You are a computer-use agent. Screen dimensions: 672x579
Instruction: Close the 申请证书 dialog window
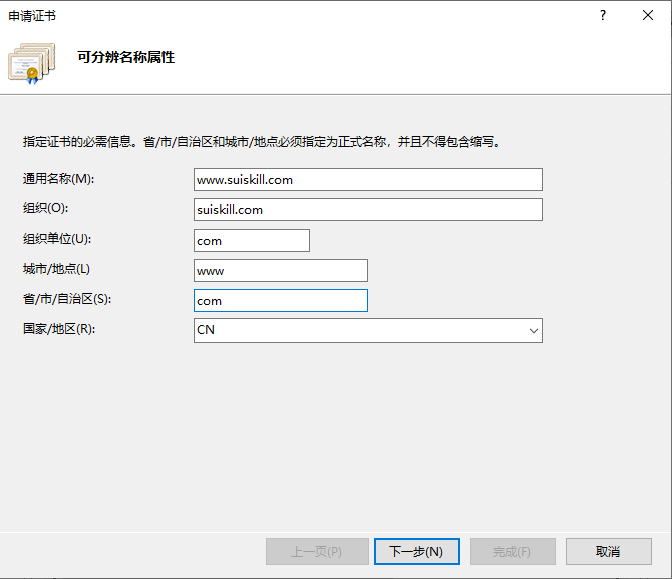point(648,16)
